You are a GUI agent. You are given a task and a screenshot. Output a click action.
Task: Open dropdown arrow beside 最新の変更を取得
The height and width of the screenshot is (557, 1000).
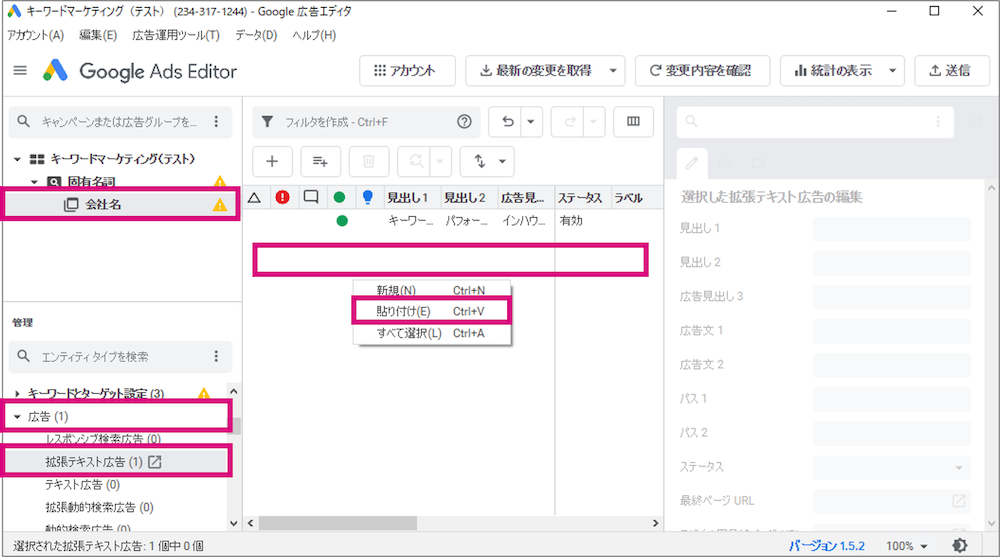point(613,71)
